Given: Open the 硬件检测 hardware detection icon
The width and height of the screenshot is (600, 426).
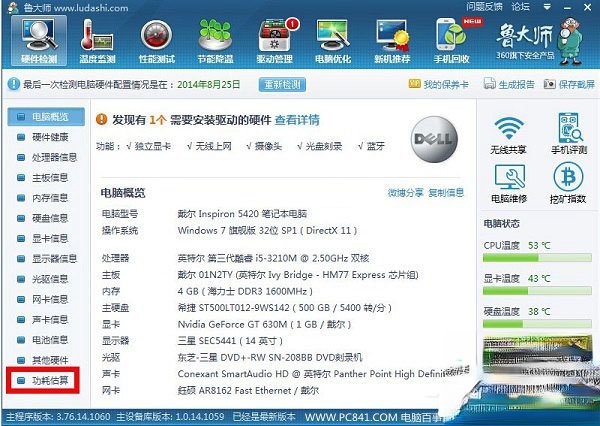Looking at the screenshot, I should pyautogui.click(x=39, y=41).
